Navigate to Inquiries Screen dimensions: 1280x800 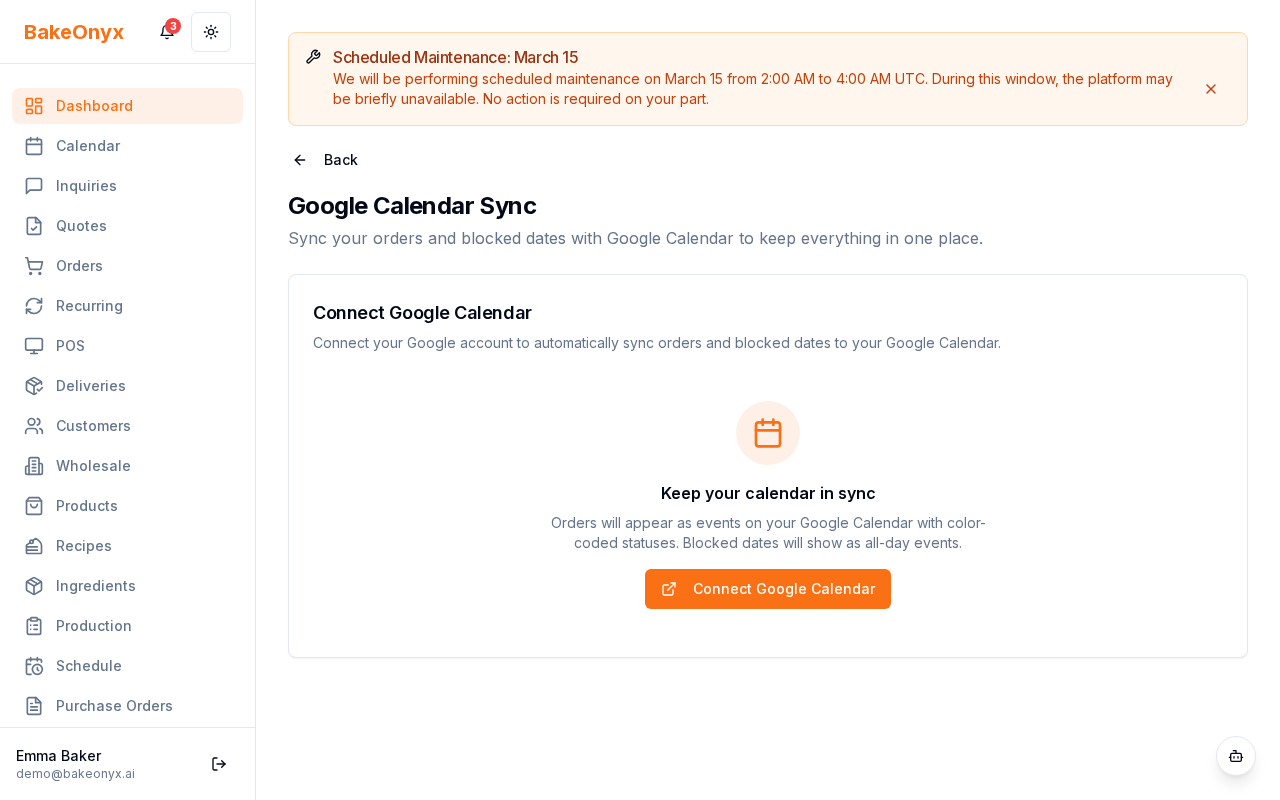point(86,186)
